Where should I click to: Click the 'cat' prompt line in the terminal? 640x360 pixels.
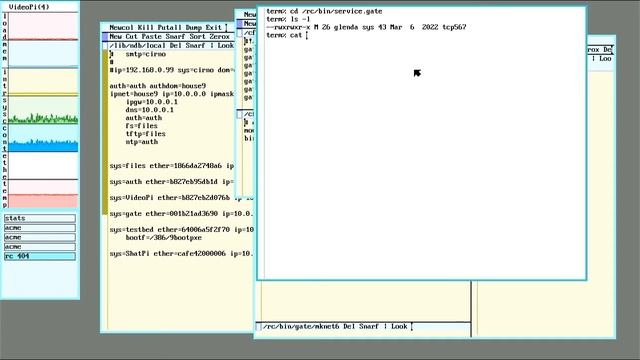click(287, 35)
